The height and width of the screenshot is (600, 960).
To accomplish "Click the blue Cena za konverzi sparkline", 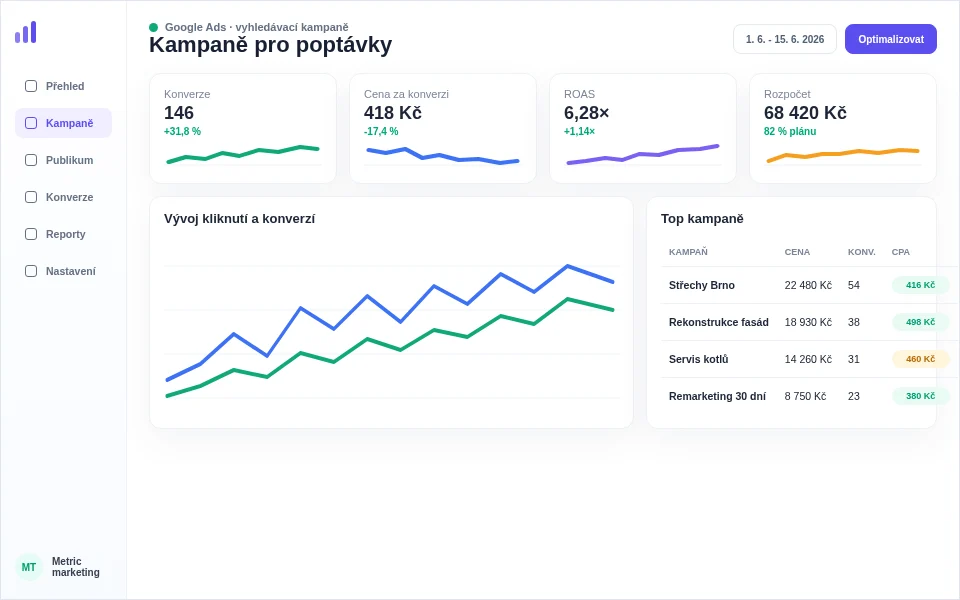I will click(x=443, y=156).
